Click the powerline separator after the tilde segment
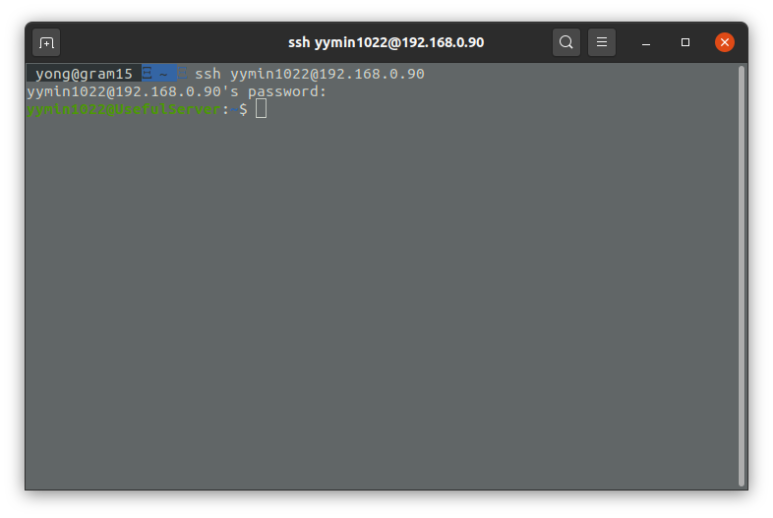Screen dimensions: 773x518 (182, 74)
